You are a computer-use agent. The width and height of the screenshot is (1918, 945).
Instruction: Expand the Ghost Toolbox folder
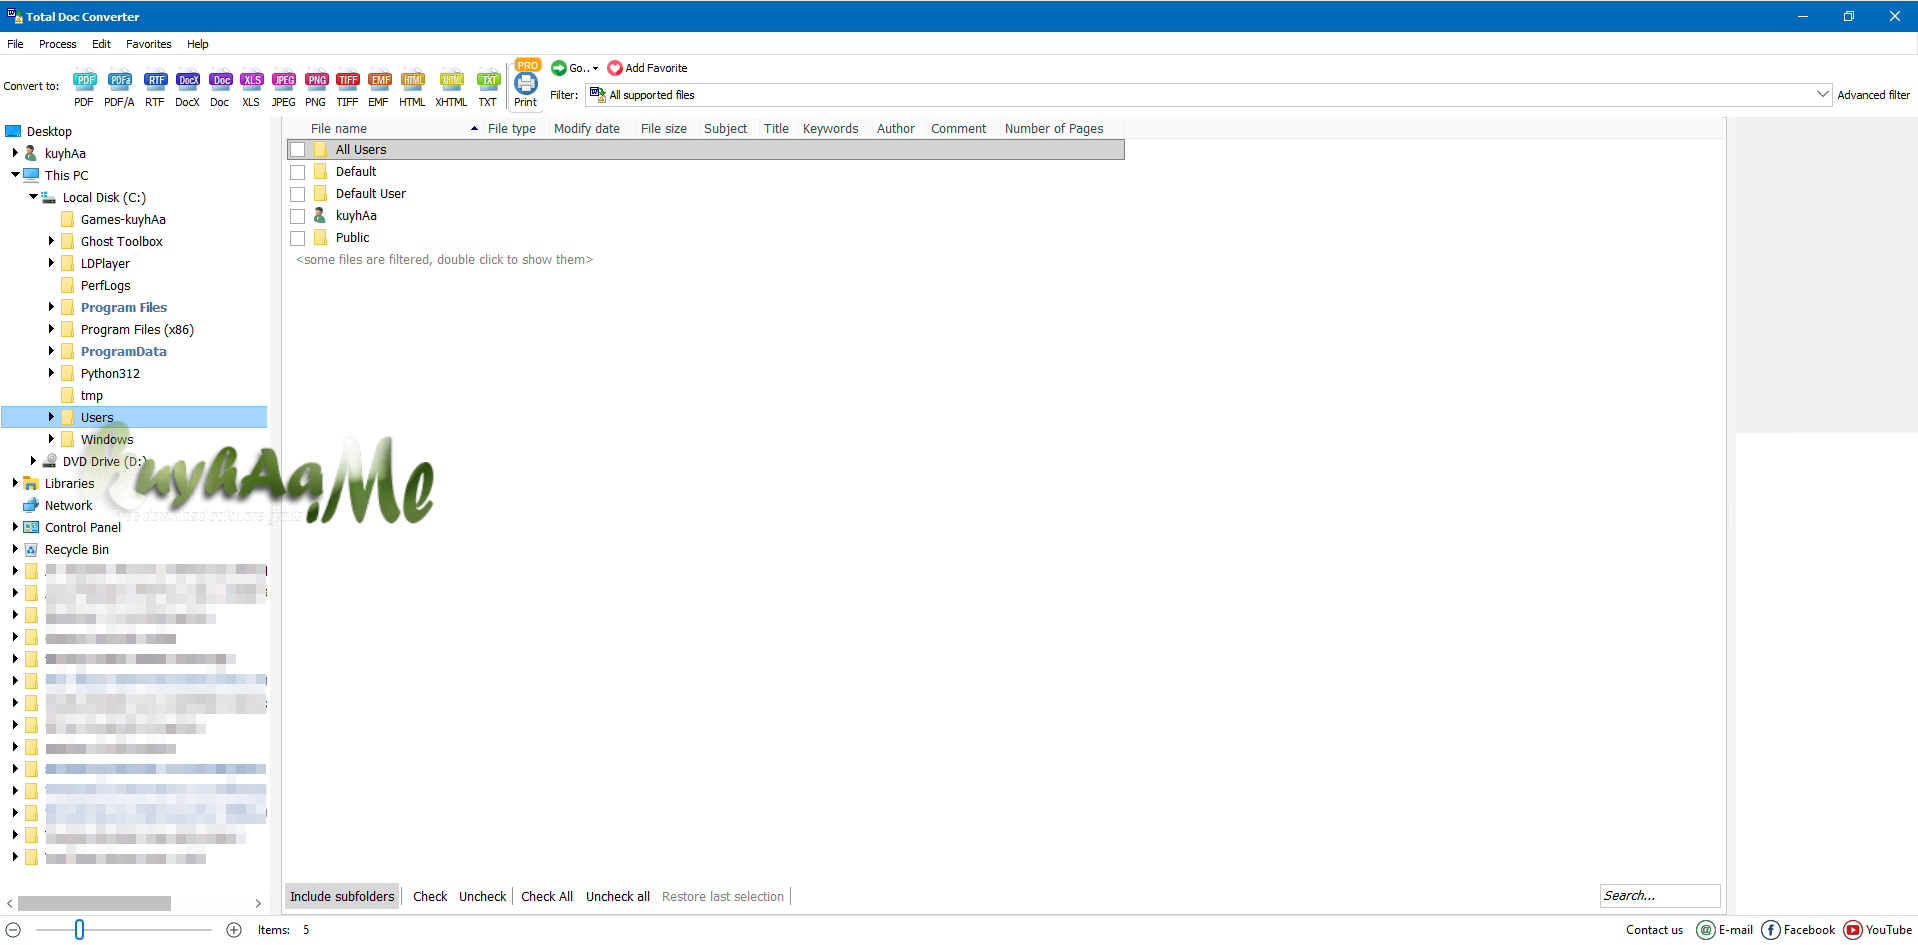click(x=51, y=241)
